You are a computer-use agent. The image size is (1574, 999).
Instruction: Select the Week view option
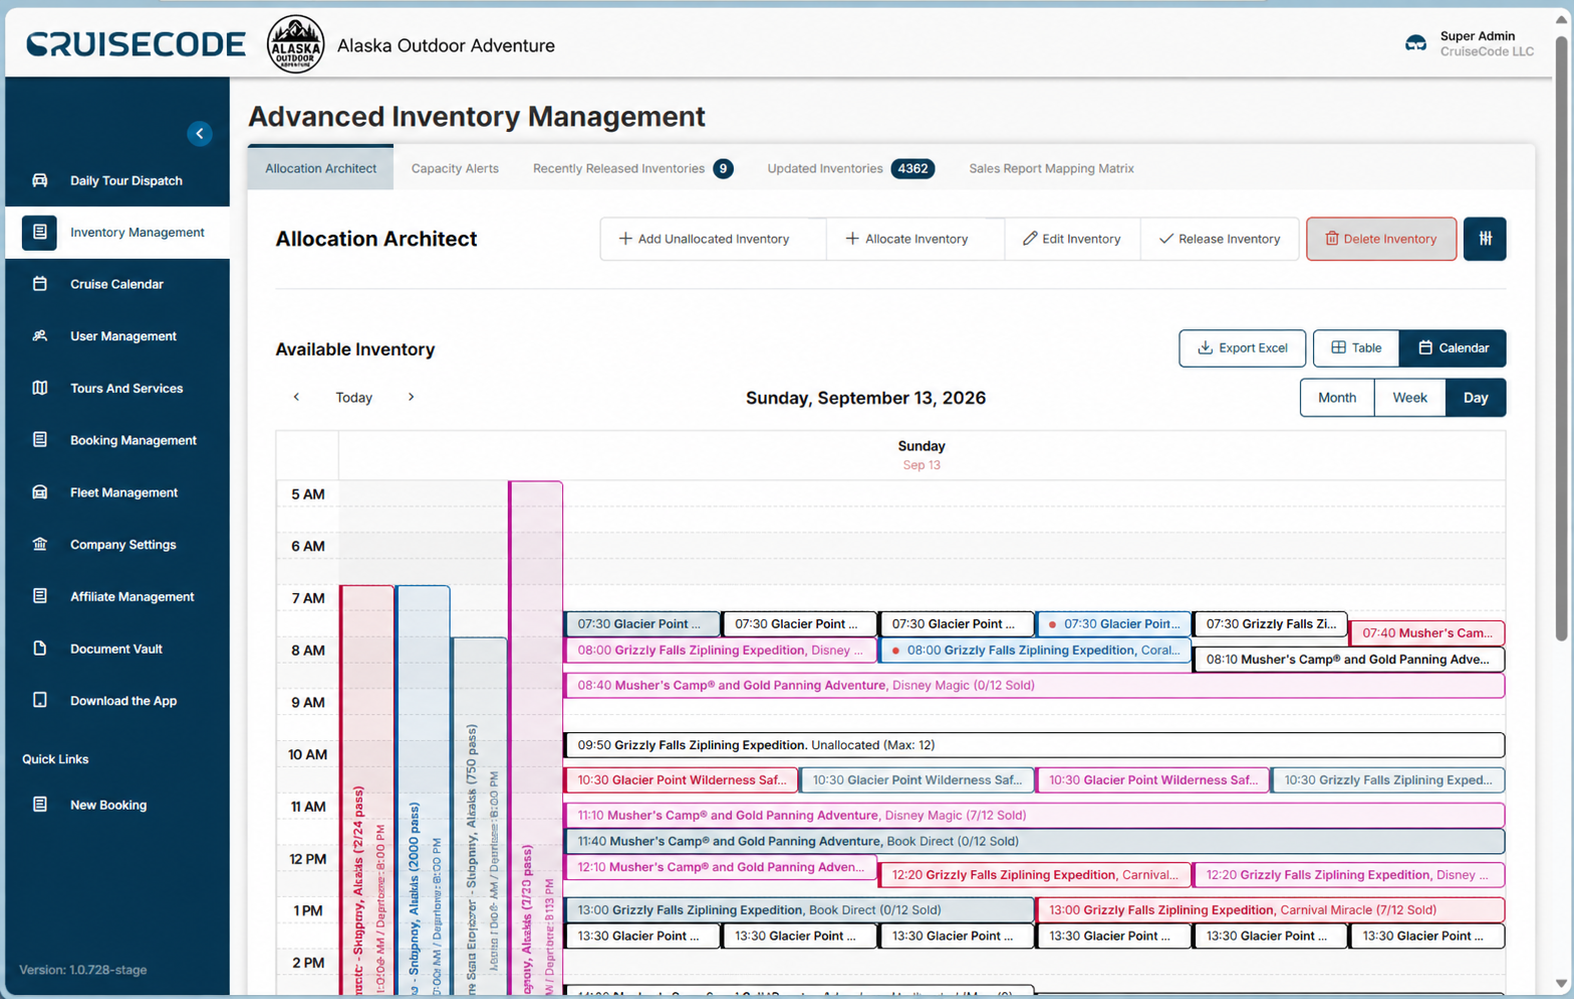tap(1410, 397)
